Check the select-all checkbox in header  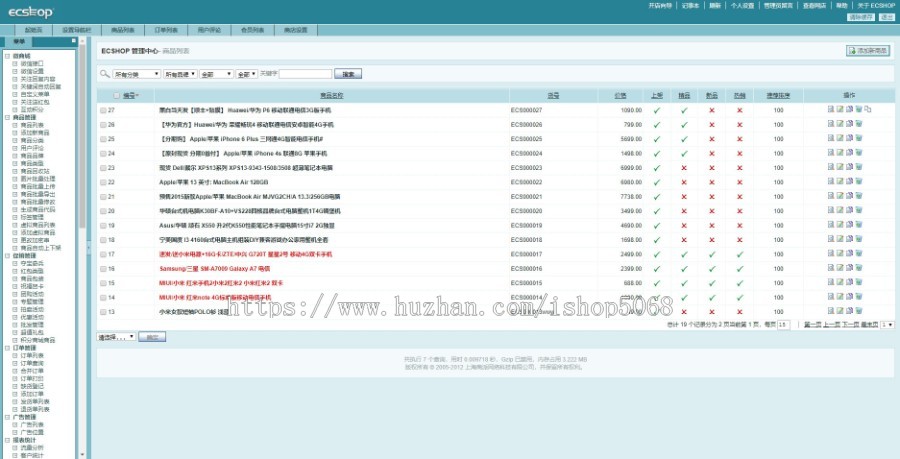[117, 95]
